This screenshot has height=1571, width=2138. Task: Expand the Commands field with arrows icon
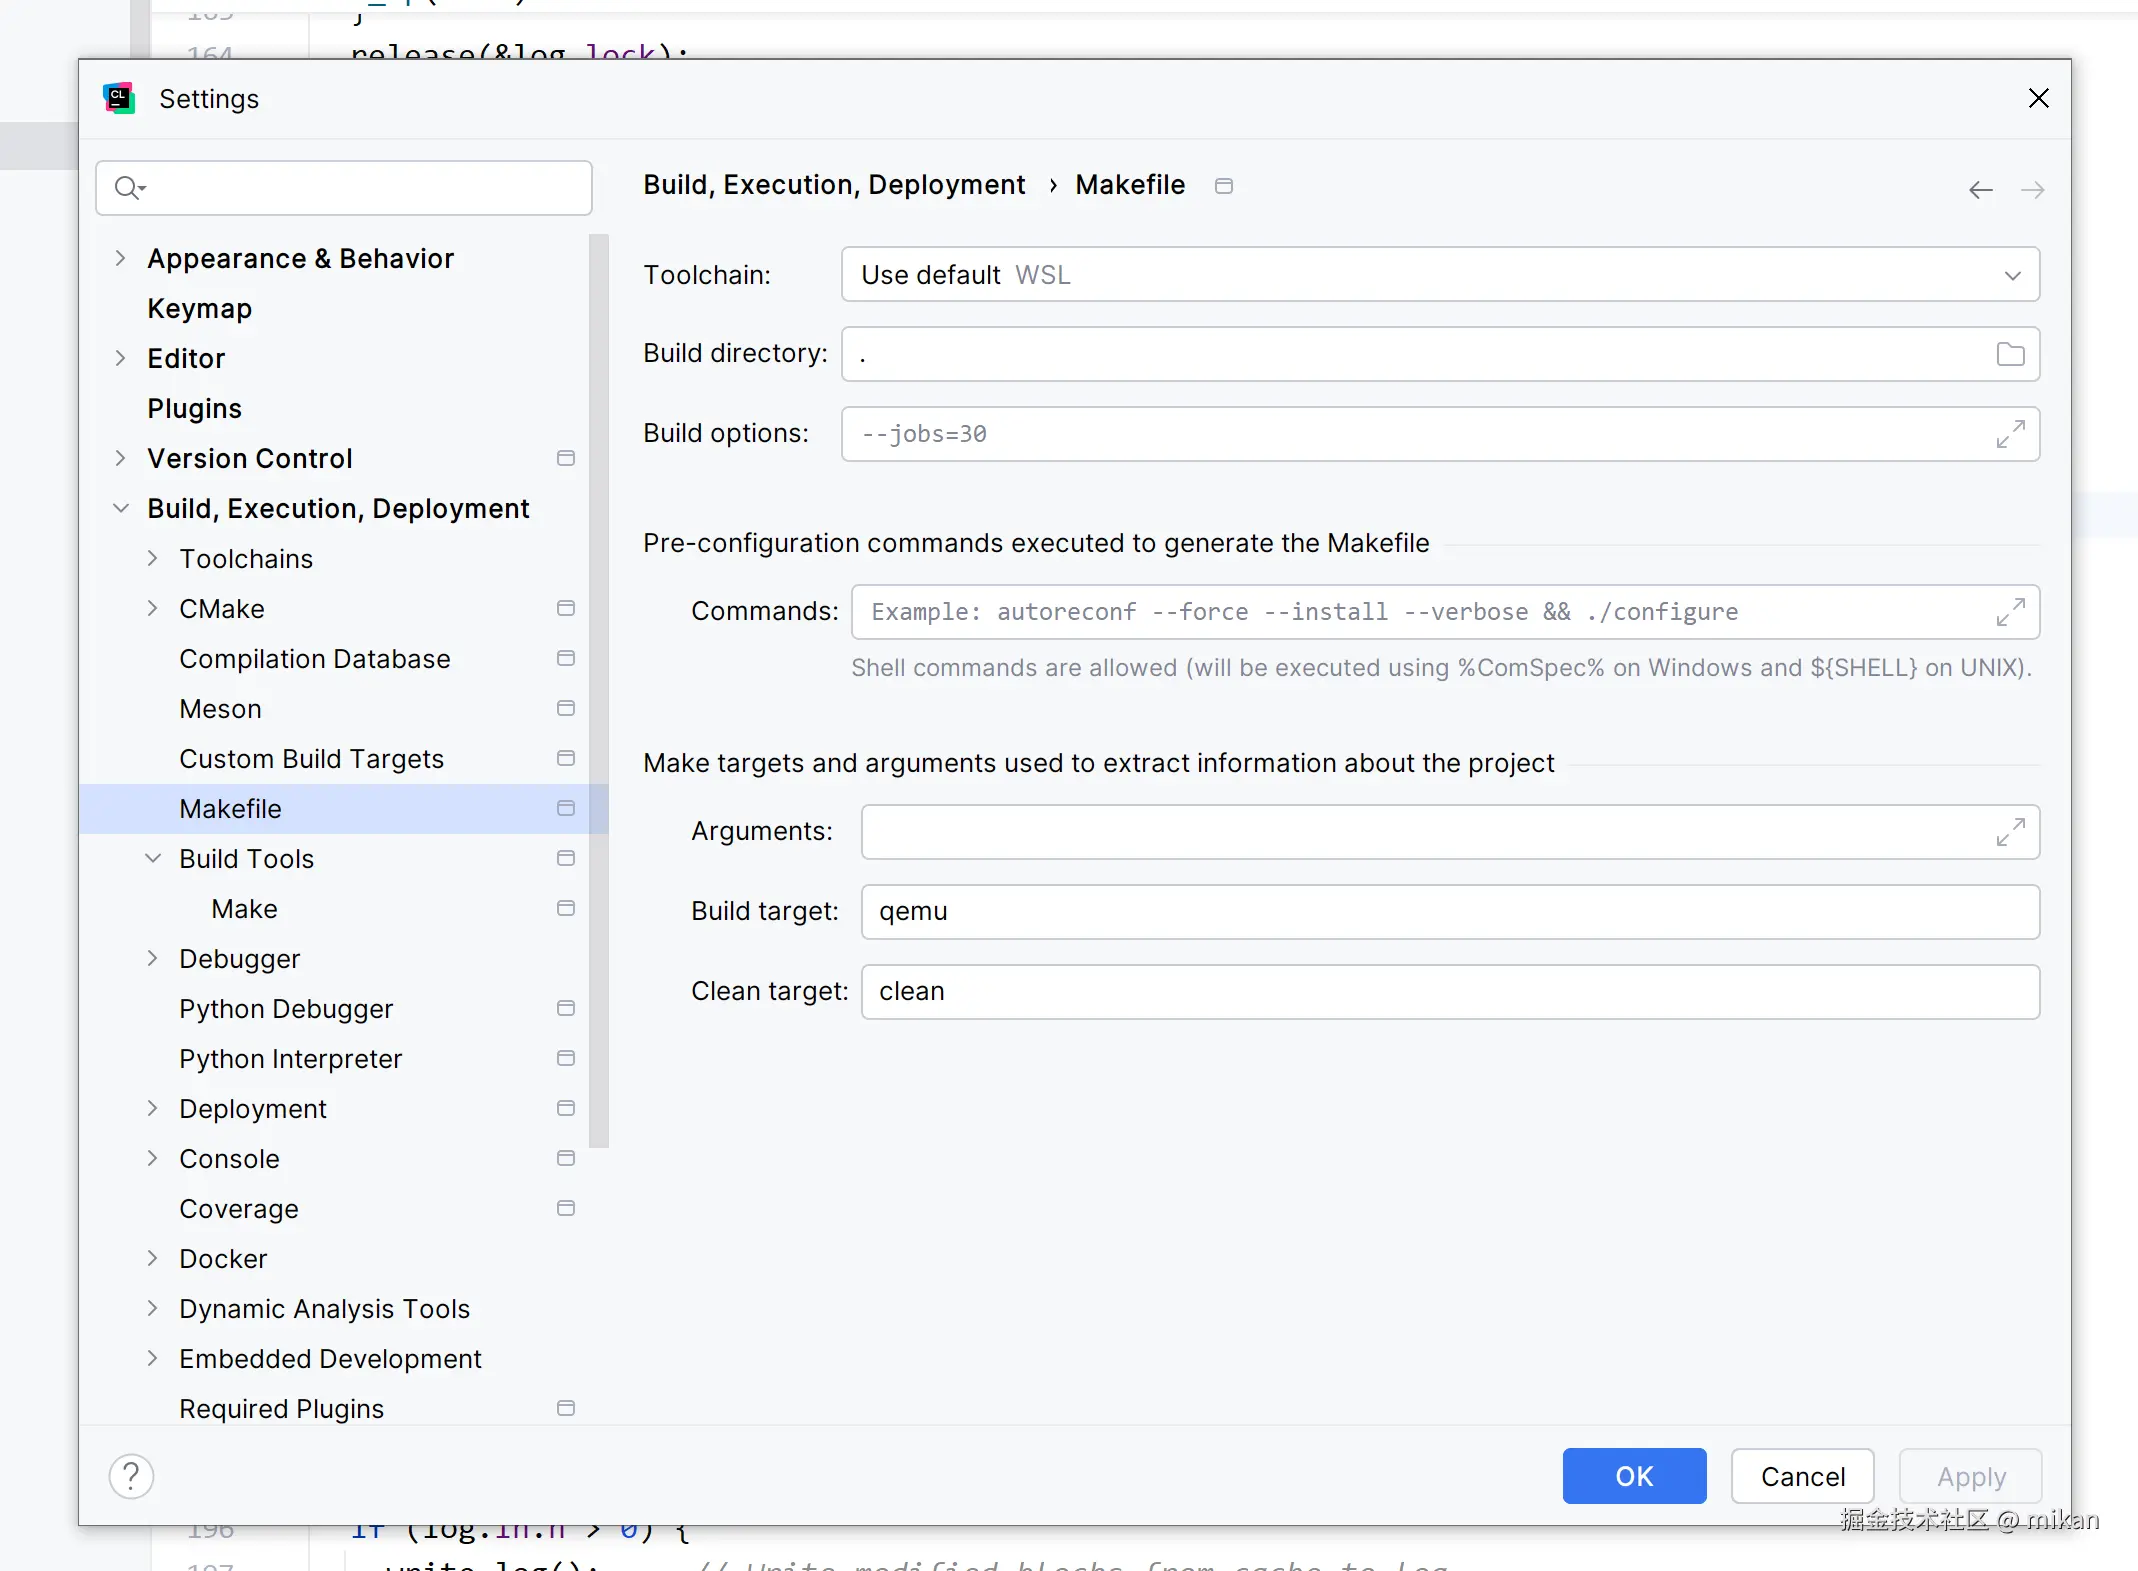click(2010, 612)
